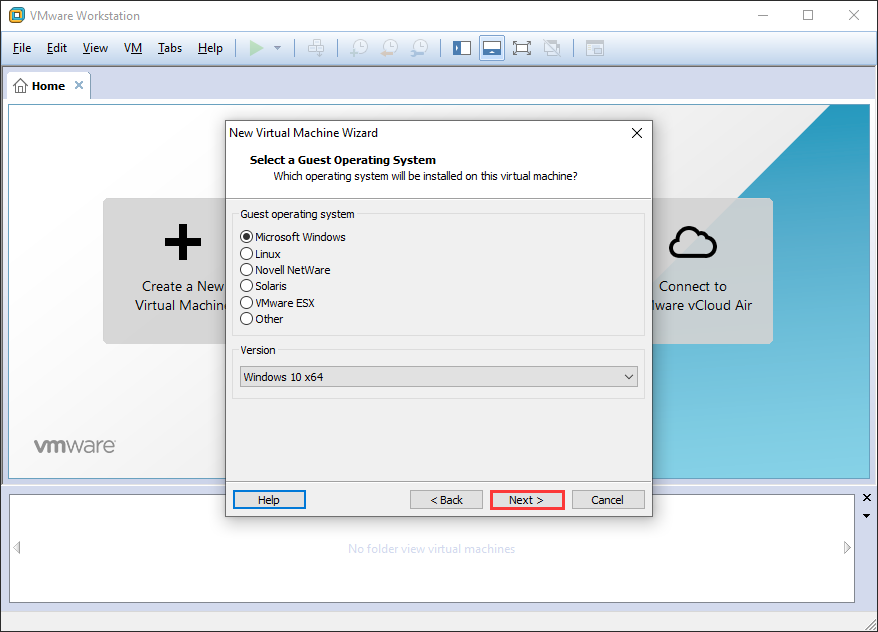Click the green Power On play icon
The height and width of the screenshot is (632, 878).
pyautogui.click(x=256, y=48)
